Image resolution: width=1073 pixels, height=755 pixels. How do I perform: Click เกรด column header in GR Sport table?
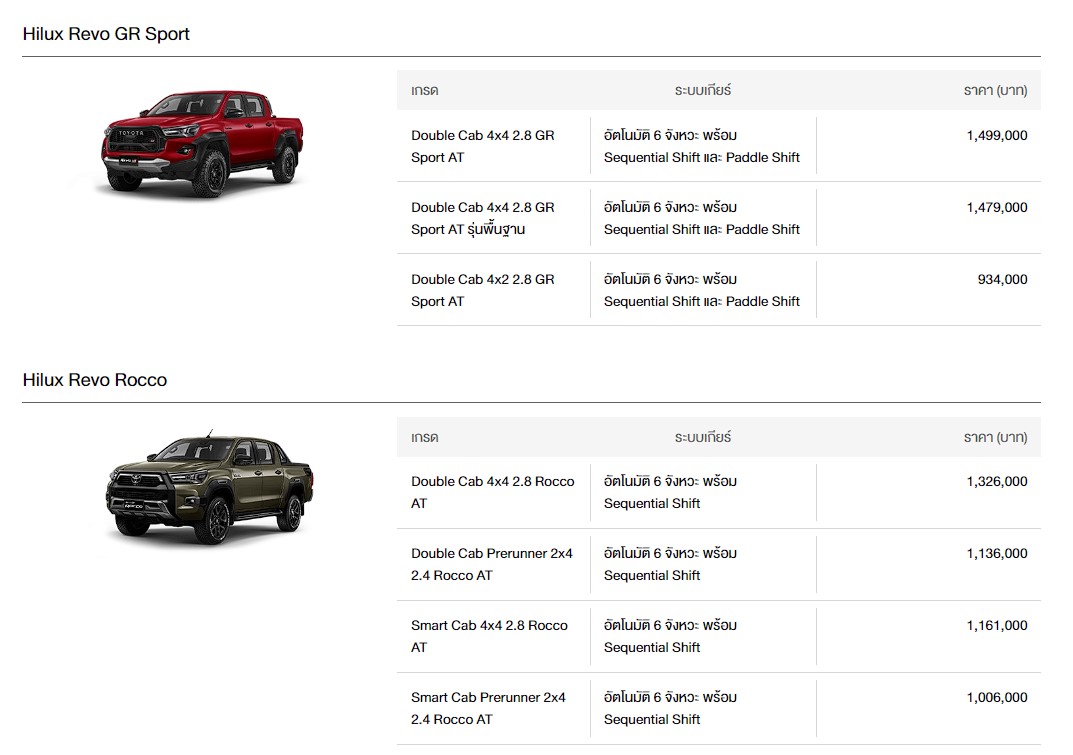click(x=425, y=90)
